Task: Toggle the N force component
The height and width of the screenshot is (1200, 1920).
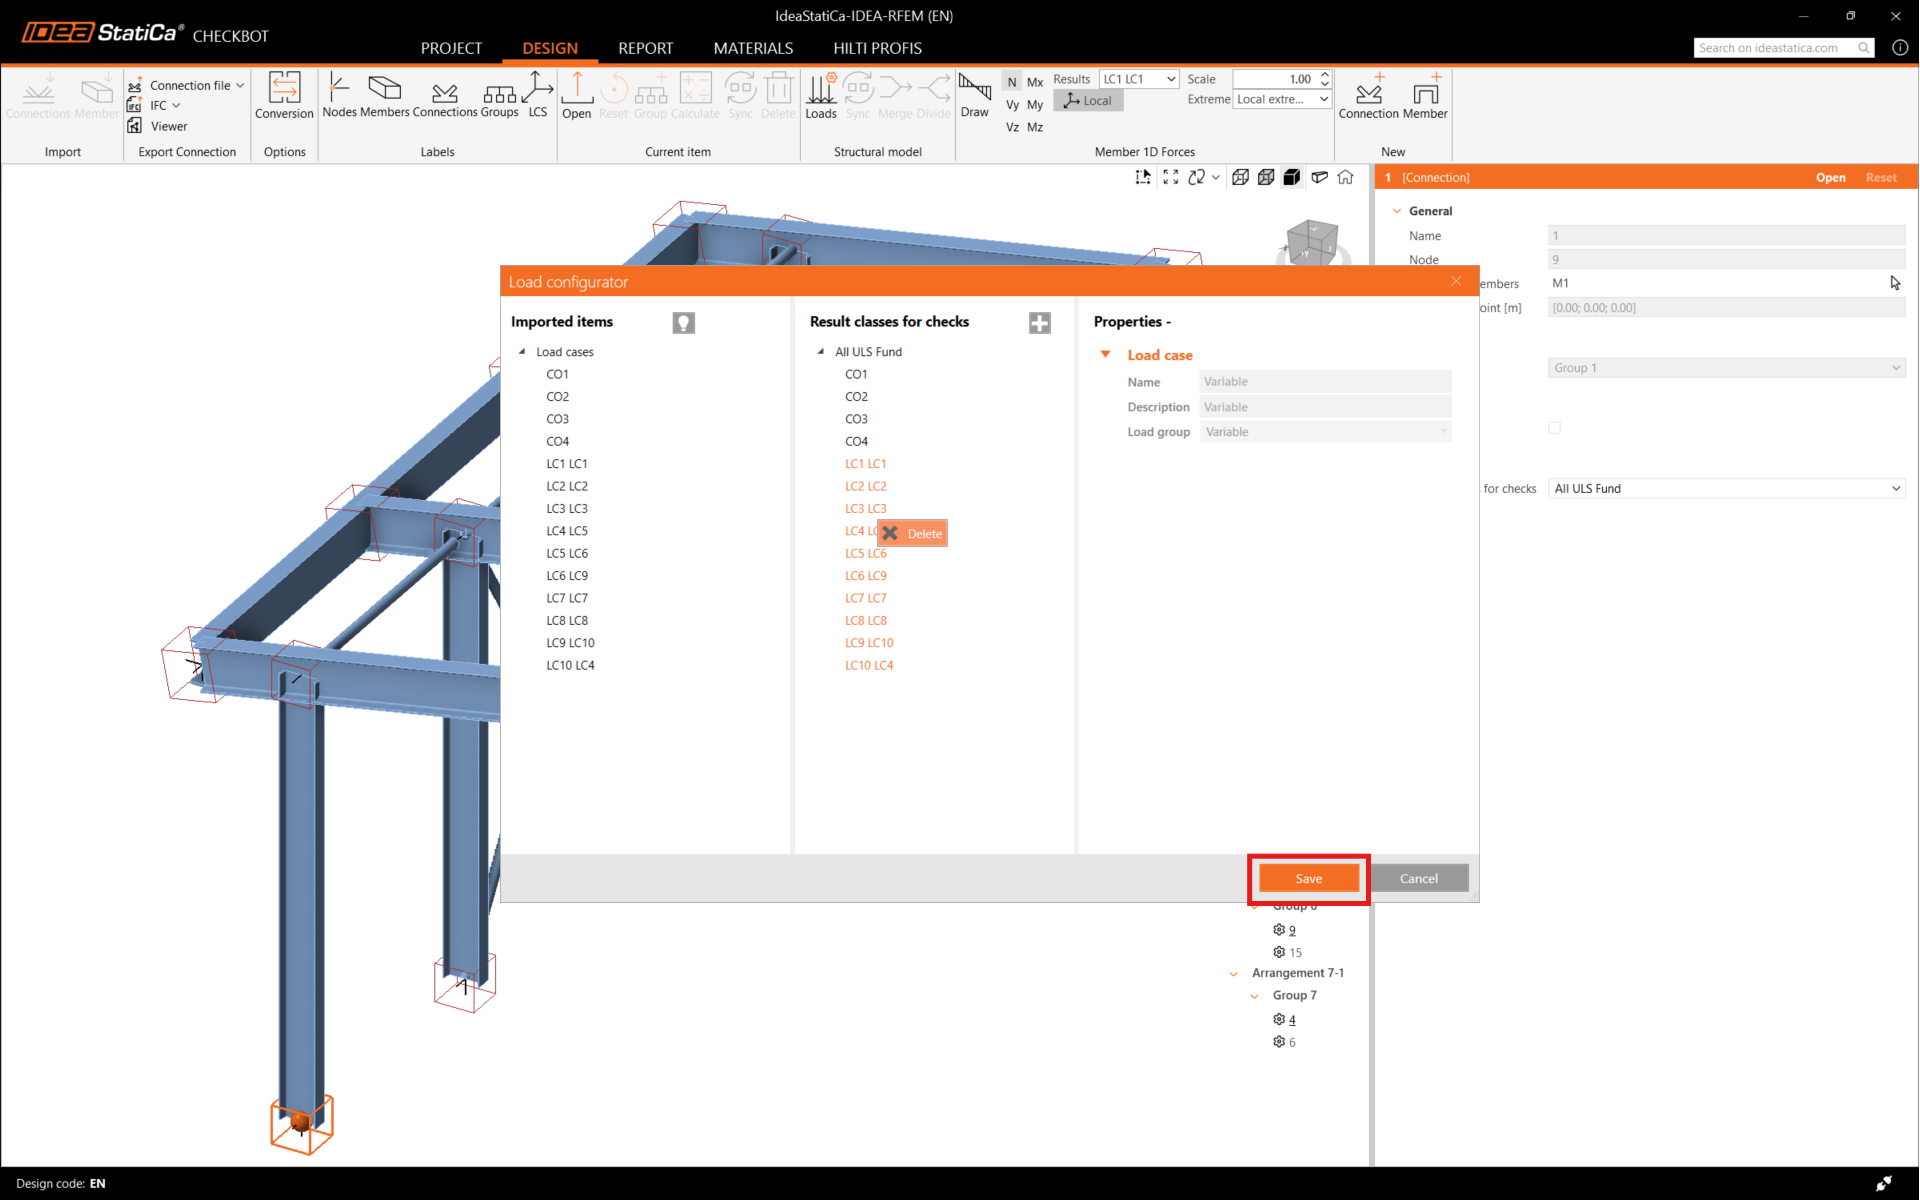Action: point(1012,82)
